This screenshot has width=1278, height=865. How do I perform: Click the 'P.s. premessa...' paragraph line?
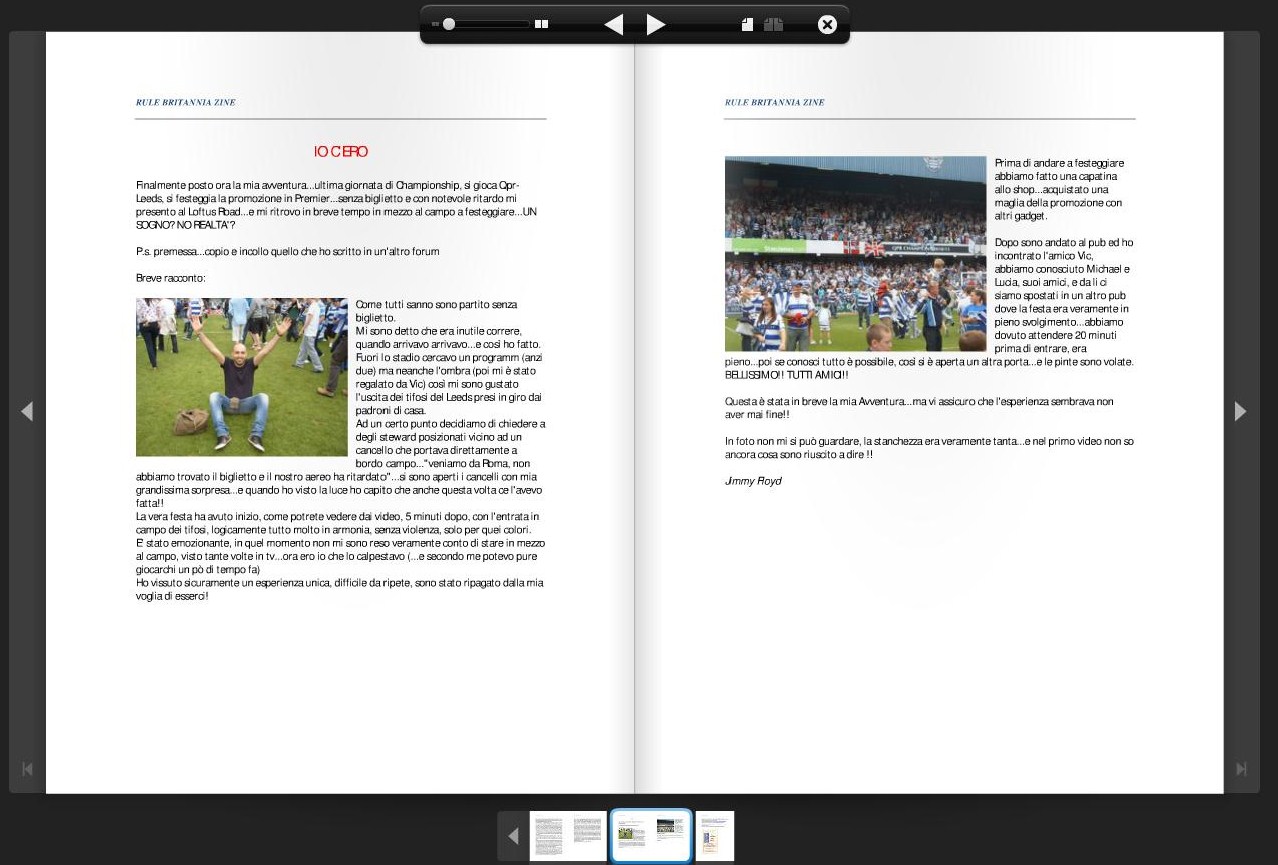(288, 252)
